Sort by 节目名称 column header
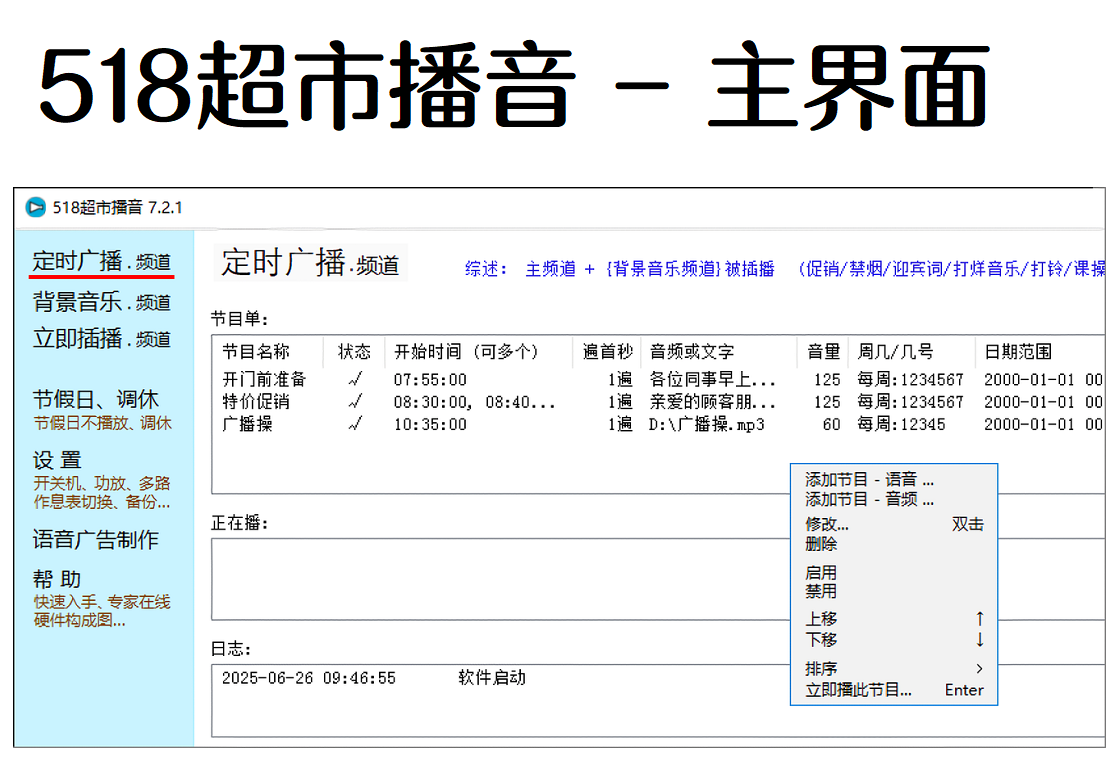 click(x=256, y=352)
